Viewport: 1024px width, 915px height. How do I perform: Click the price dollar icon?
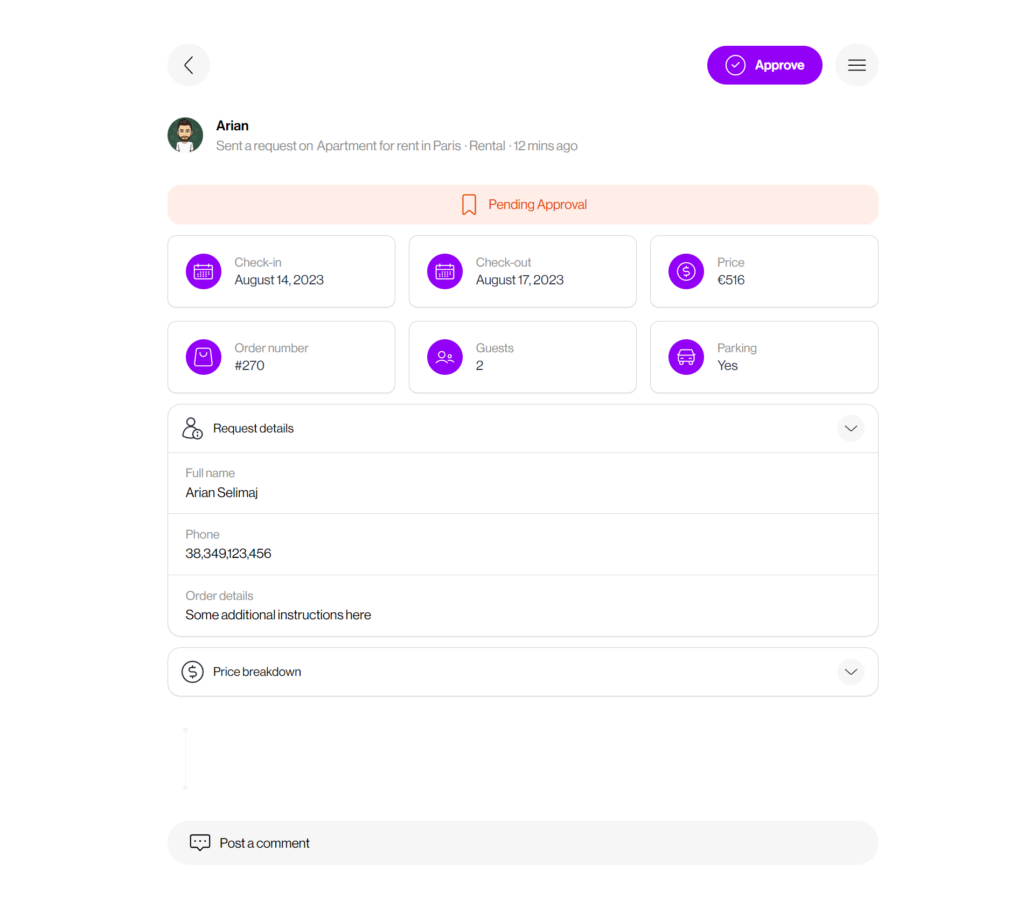686,271
